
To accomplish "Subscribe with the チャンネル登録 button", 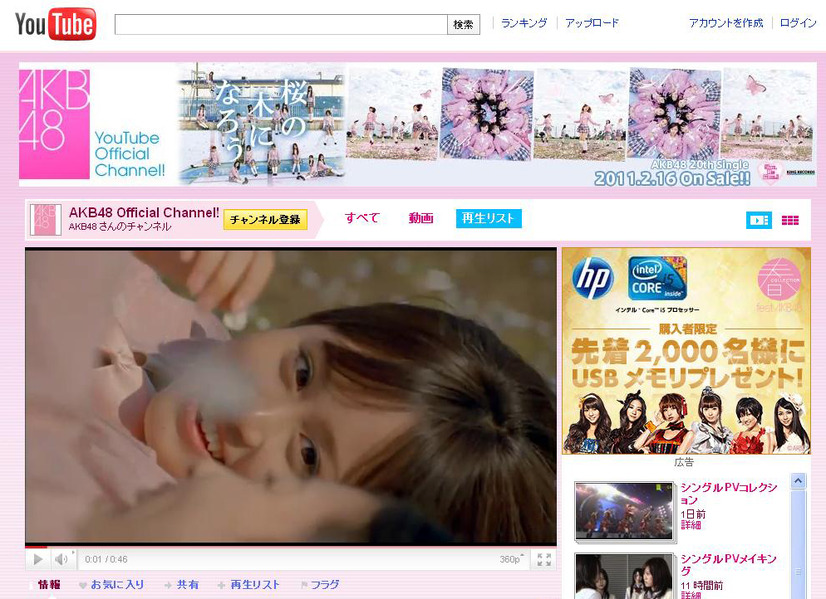I will [x=266, y=220].
